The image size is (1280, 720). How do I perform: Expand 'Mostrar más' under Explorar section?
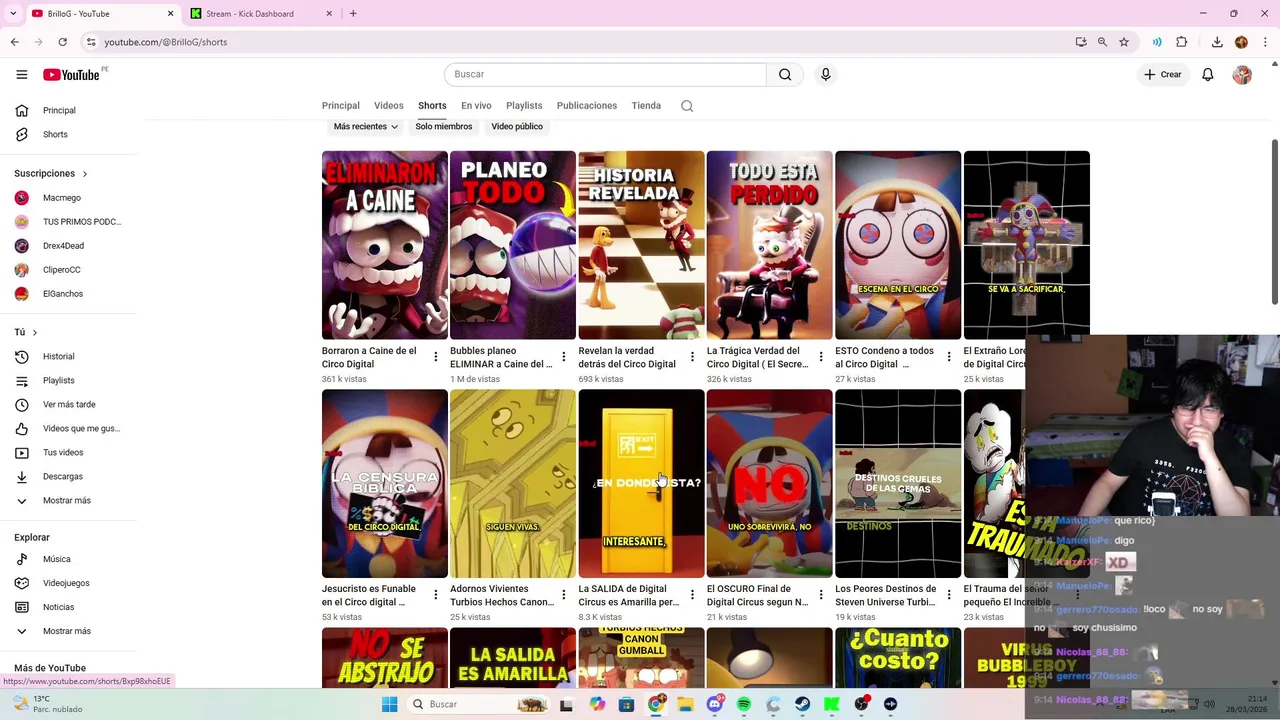click(68, 631)
